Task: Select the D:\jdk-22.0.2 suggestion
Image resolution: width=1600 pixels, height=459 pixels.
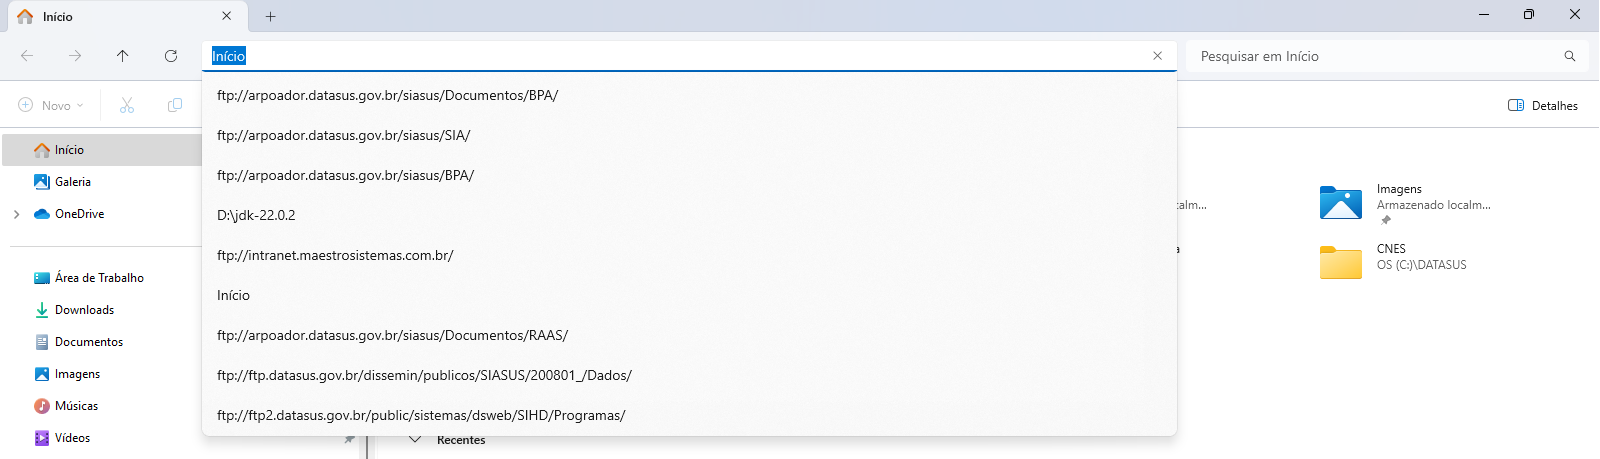Action: [x=689, y=215]
